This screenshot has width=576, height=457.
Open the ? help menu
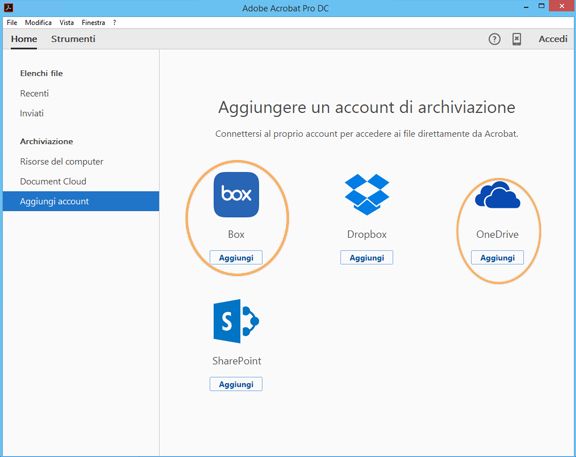coord(115,22)
